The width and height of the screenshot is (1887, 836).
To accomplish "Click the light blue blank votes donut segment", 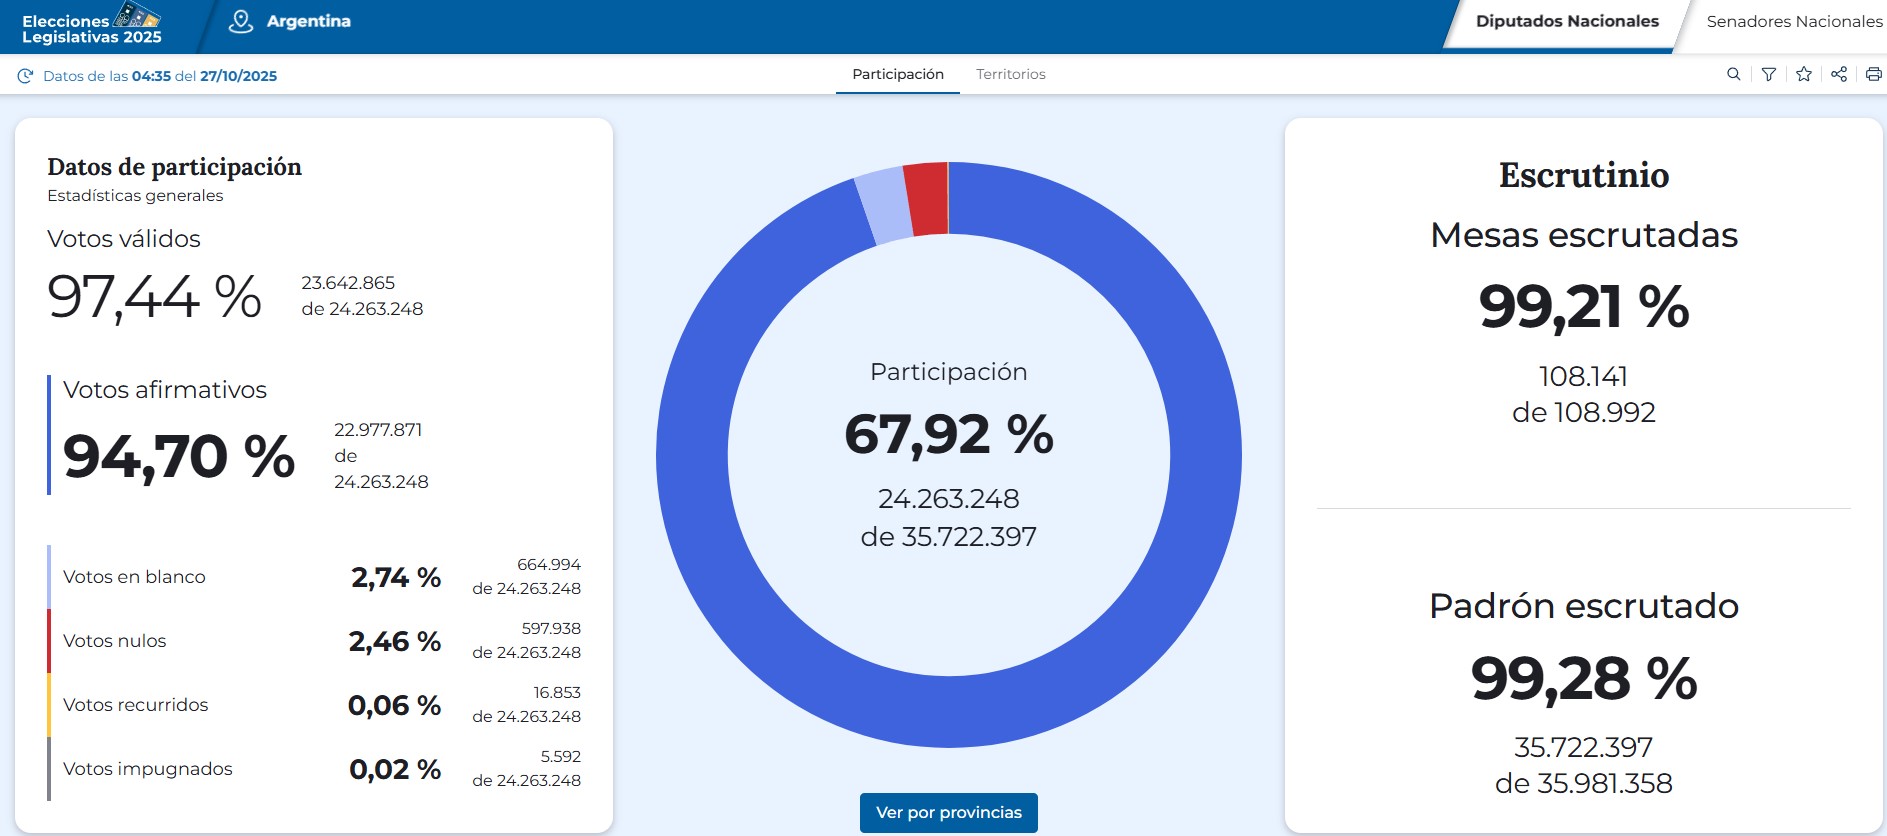I will pos(885,207).
